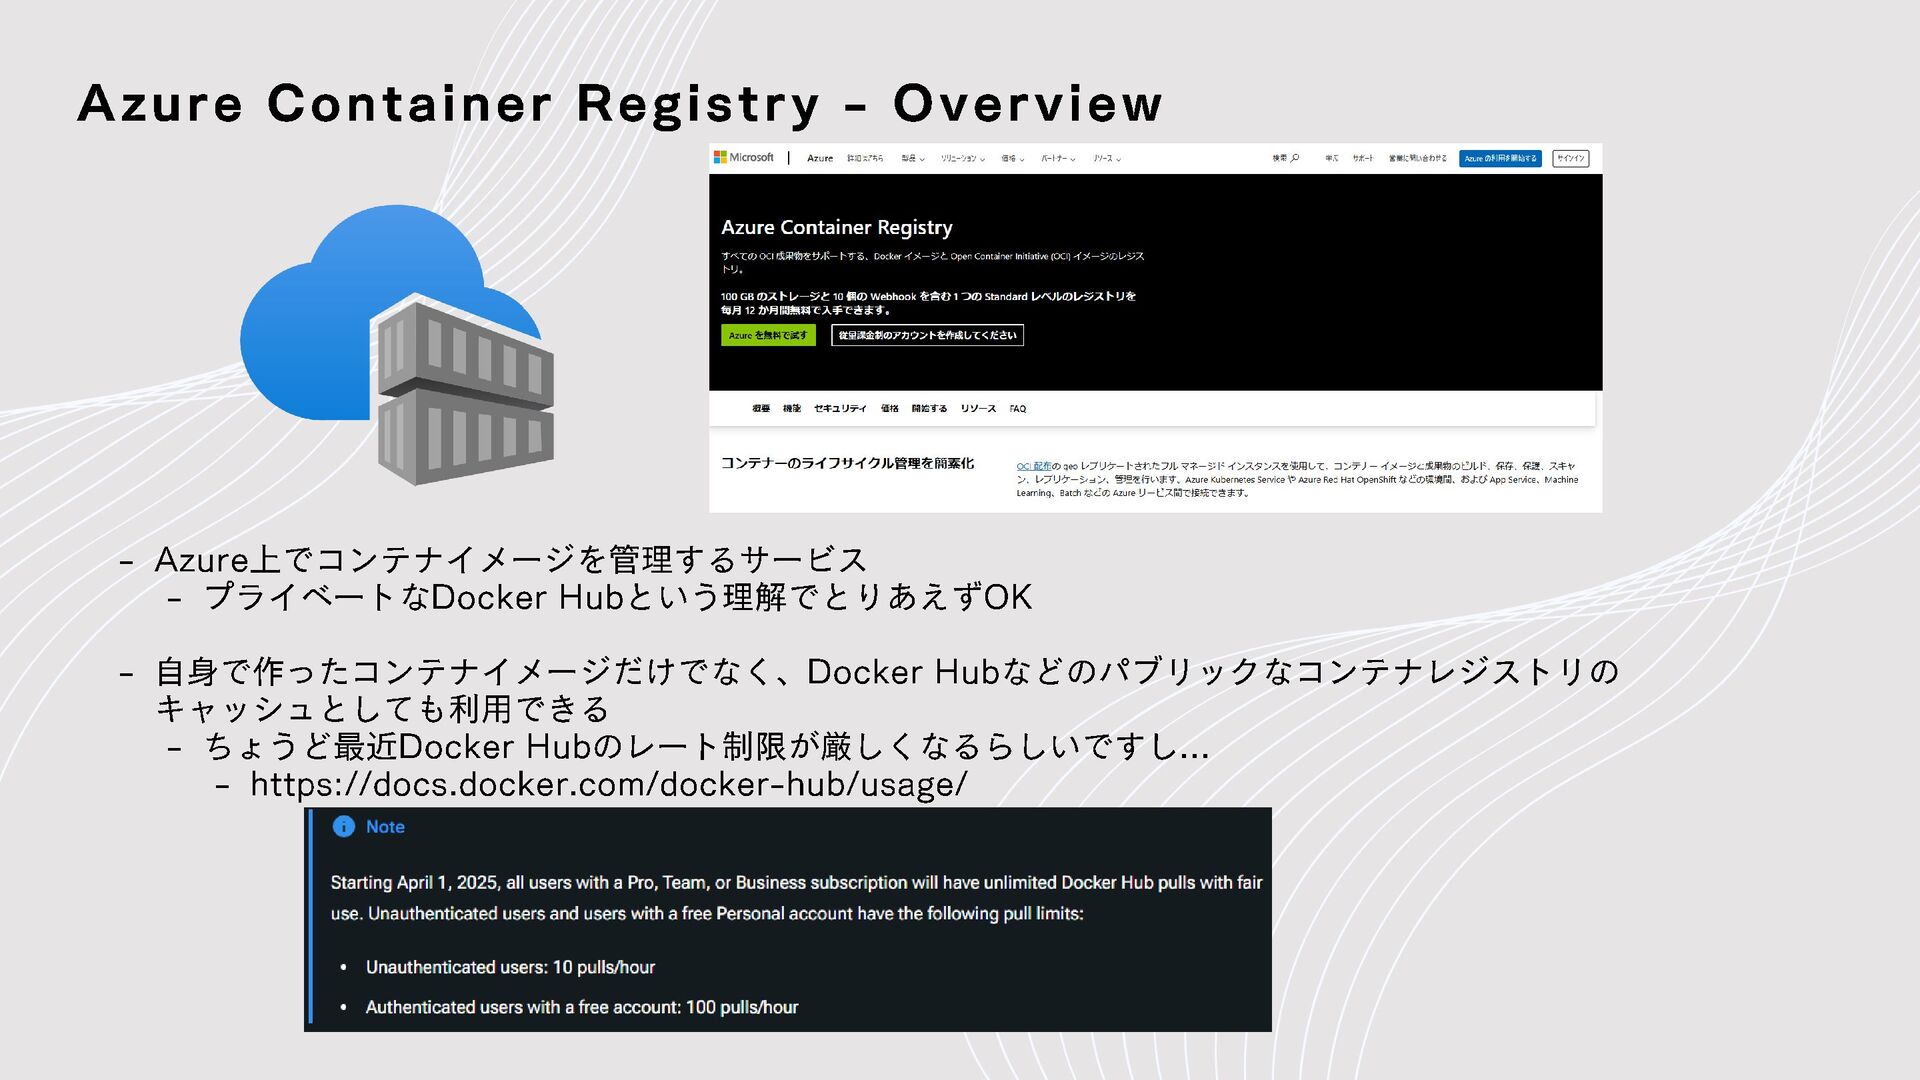Click the 従量課金制のアカウント outlined button
Screen dimensions: 1920x1080
(x=927, y=336)
